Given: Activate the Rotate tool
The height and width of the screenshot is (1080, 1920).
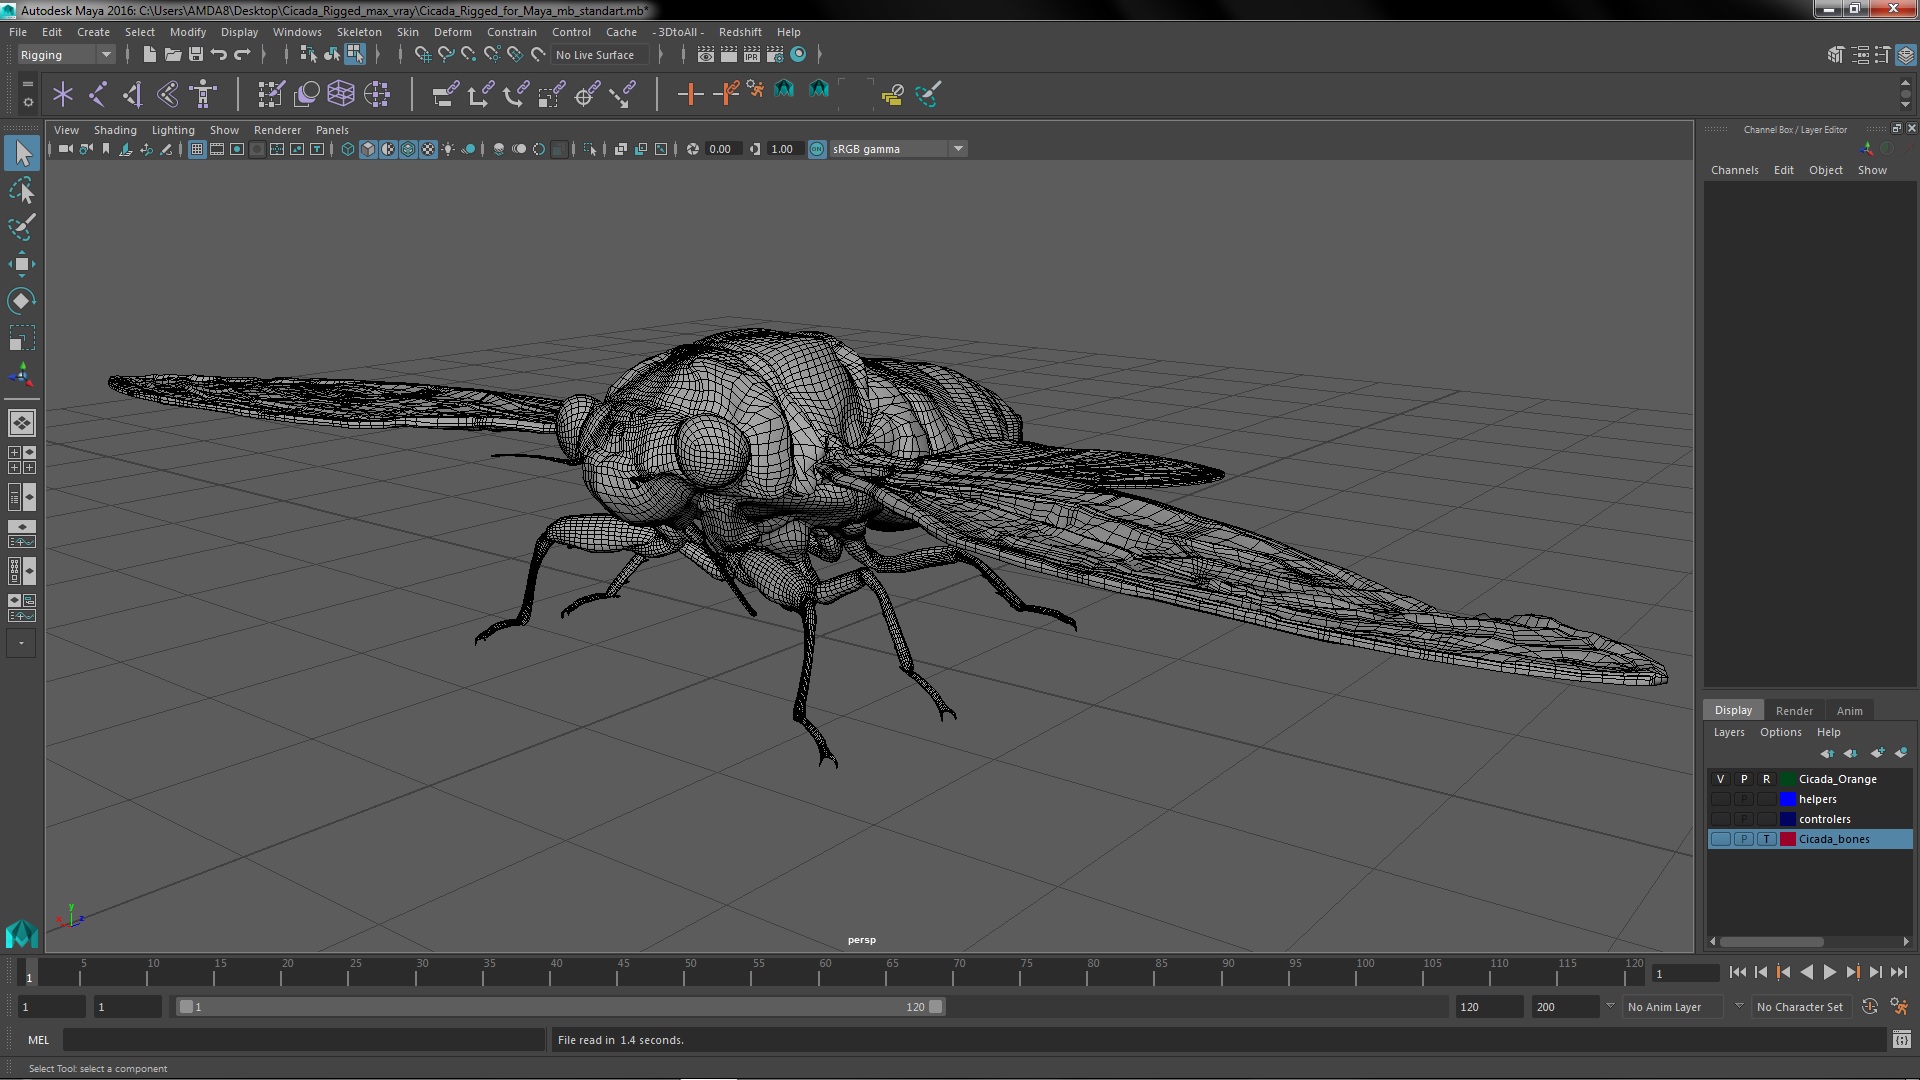Looking at the screenshot, I should click(x=22, y=301).
